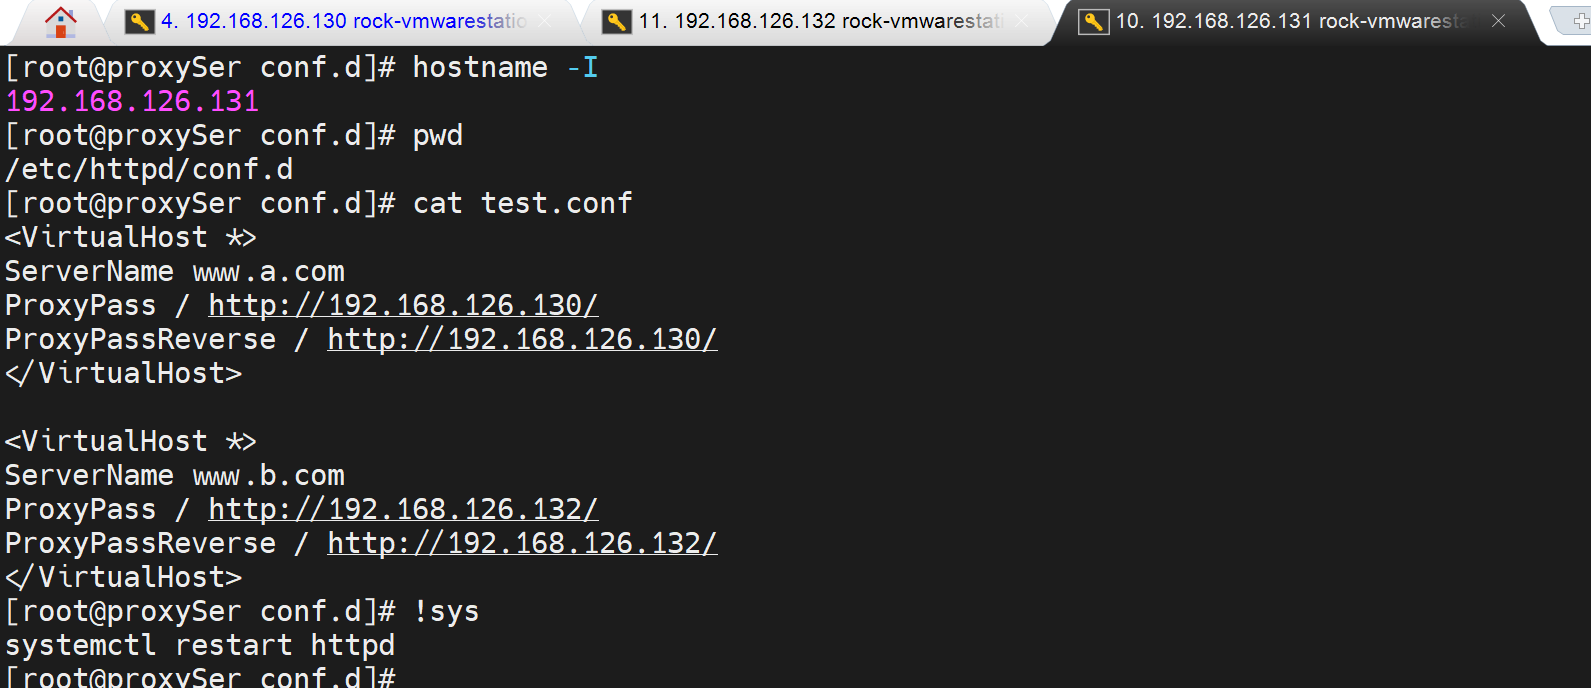Open the Home tab icon
This screenshot has width=1591, height=688.
point(60,21)
